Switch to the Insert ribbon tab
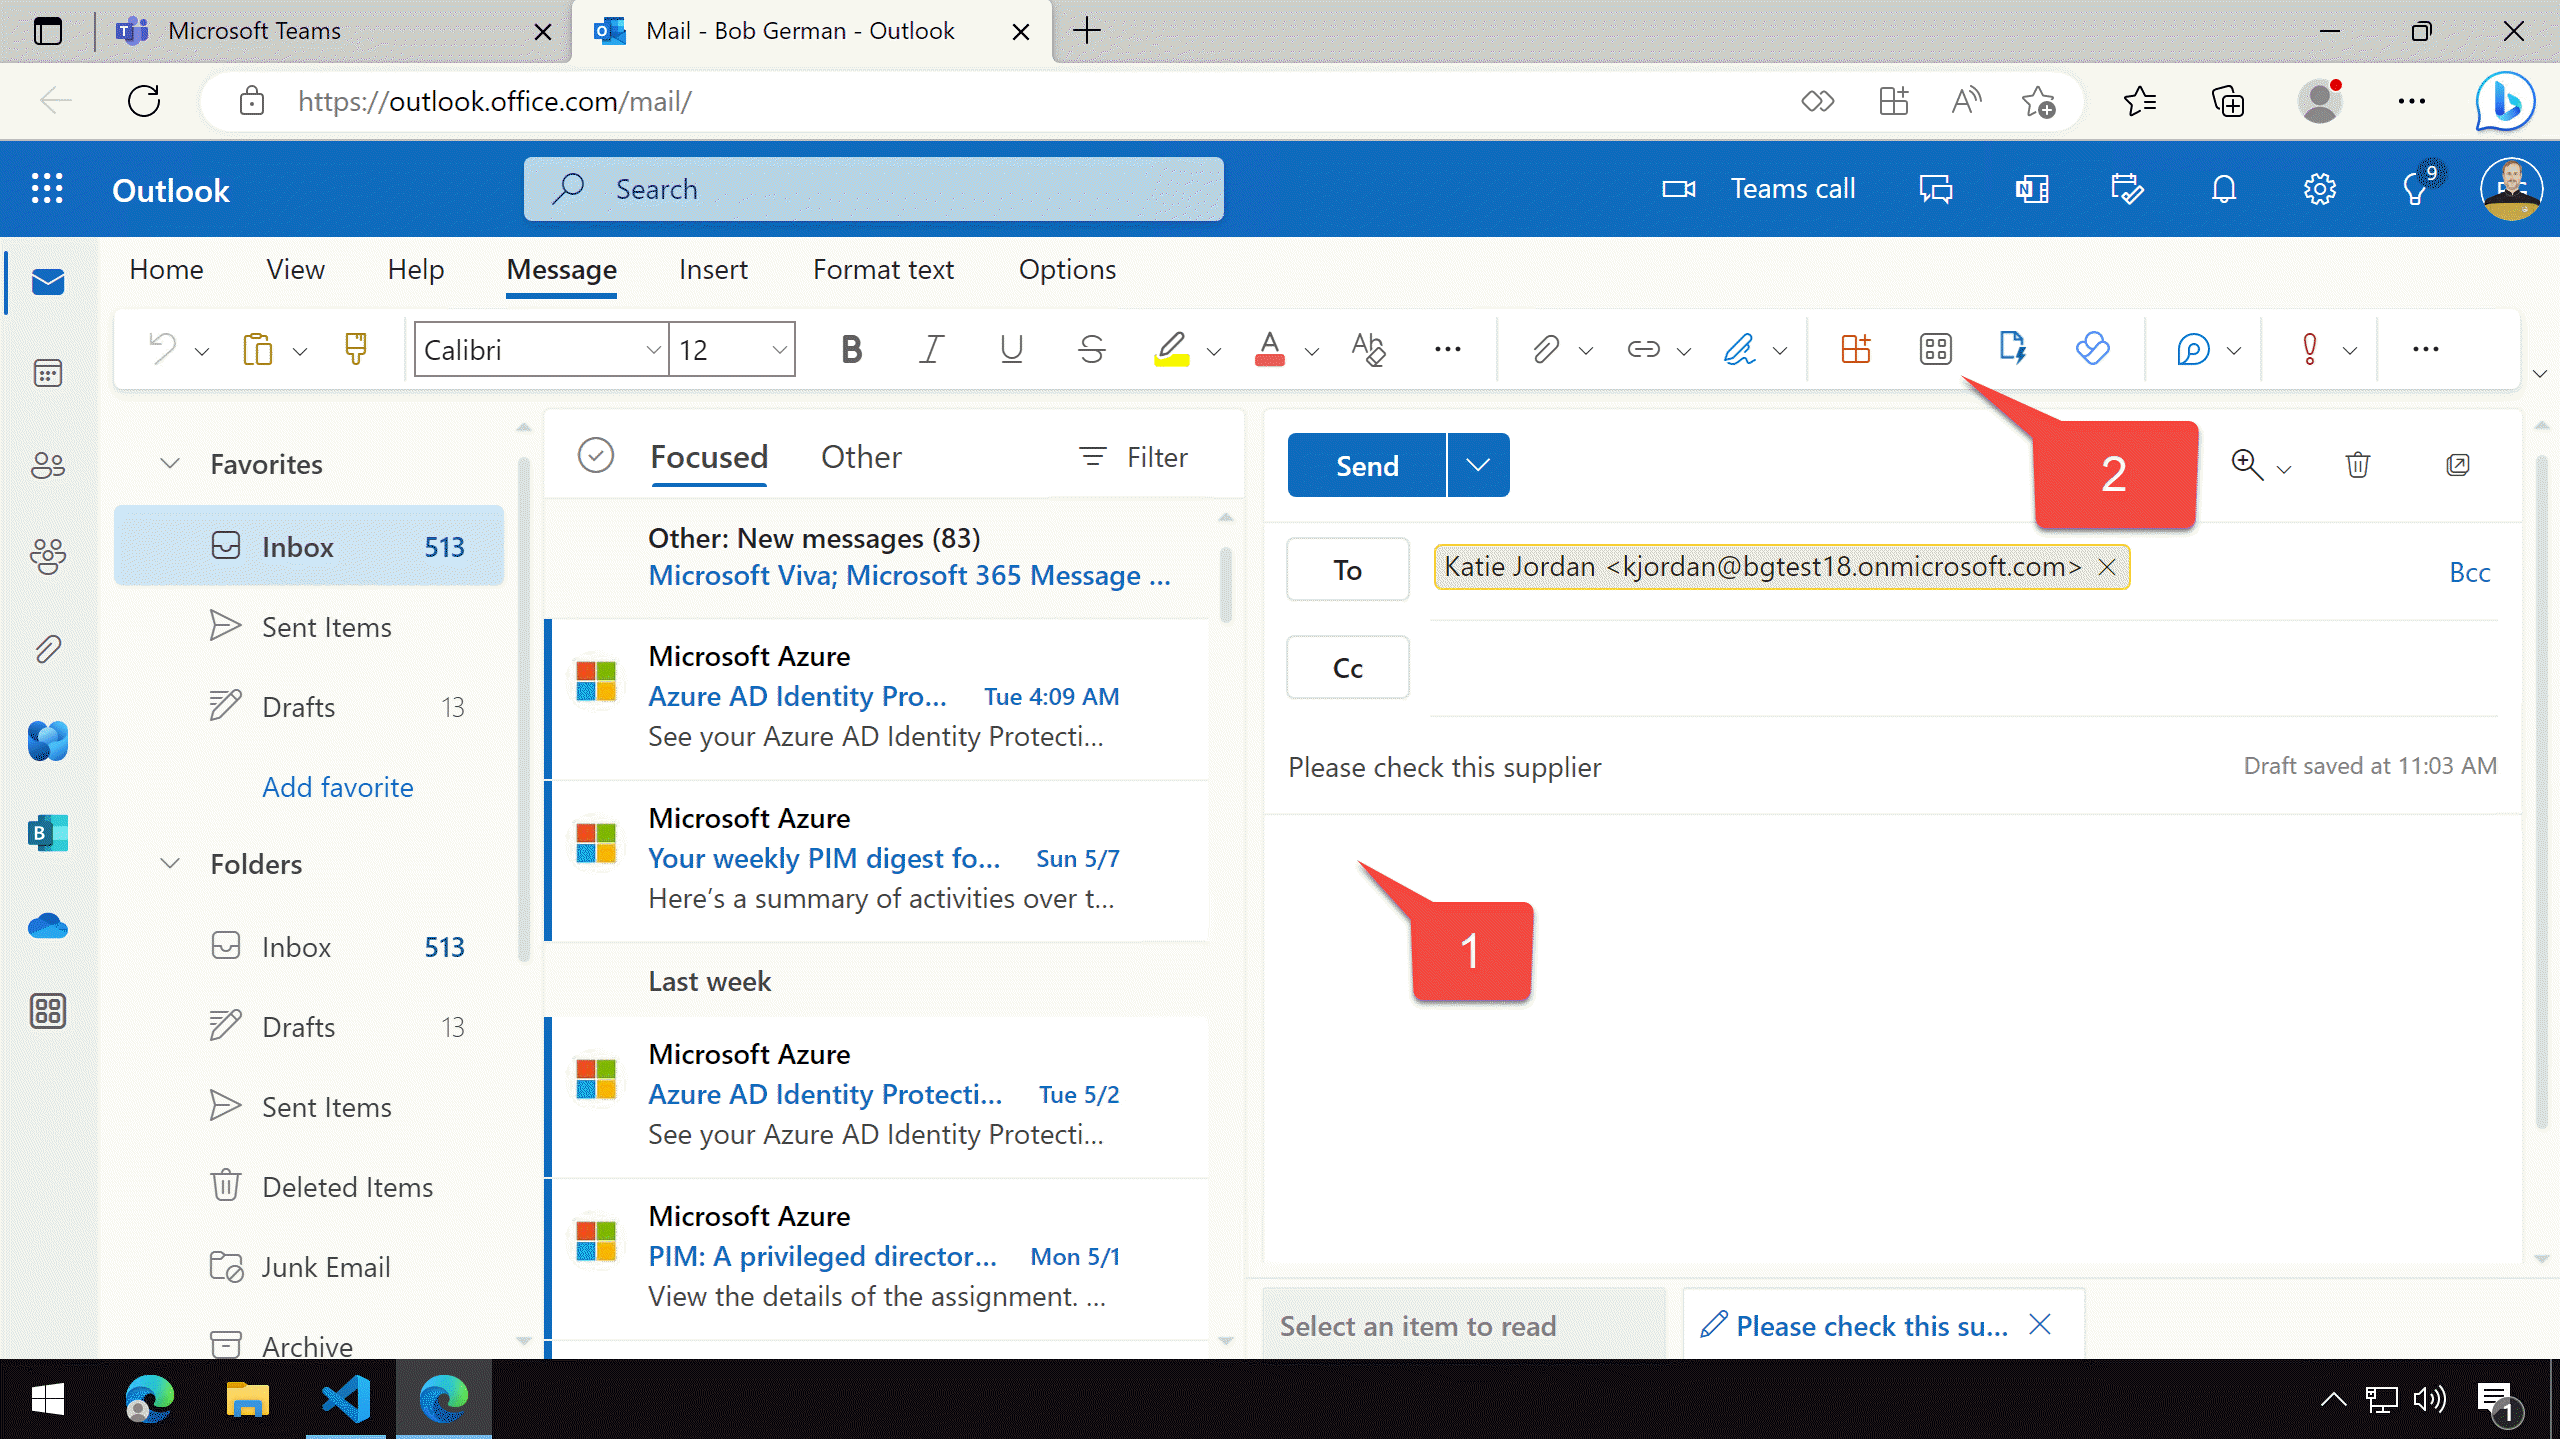2560x1439 pixels. pos(712,270)
